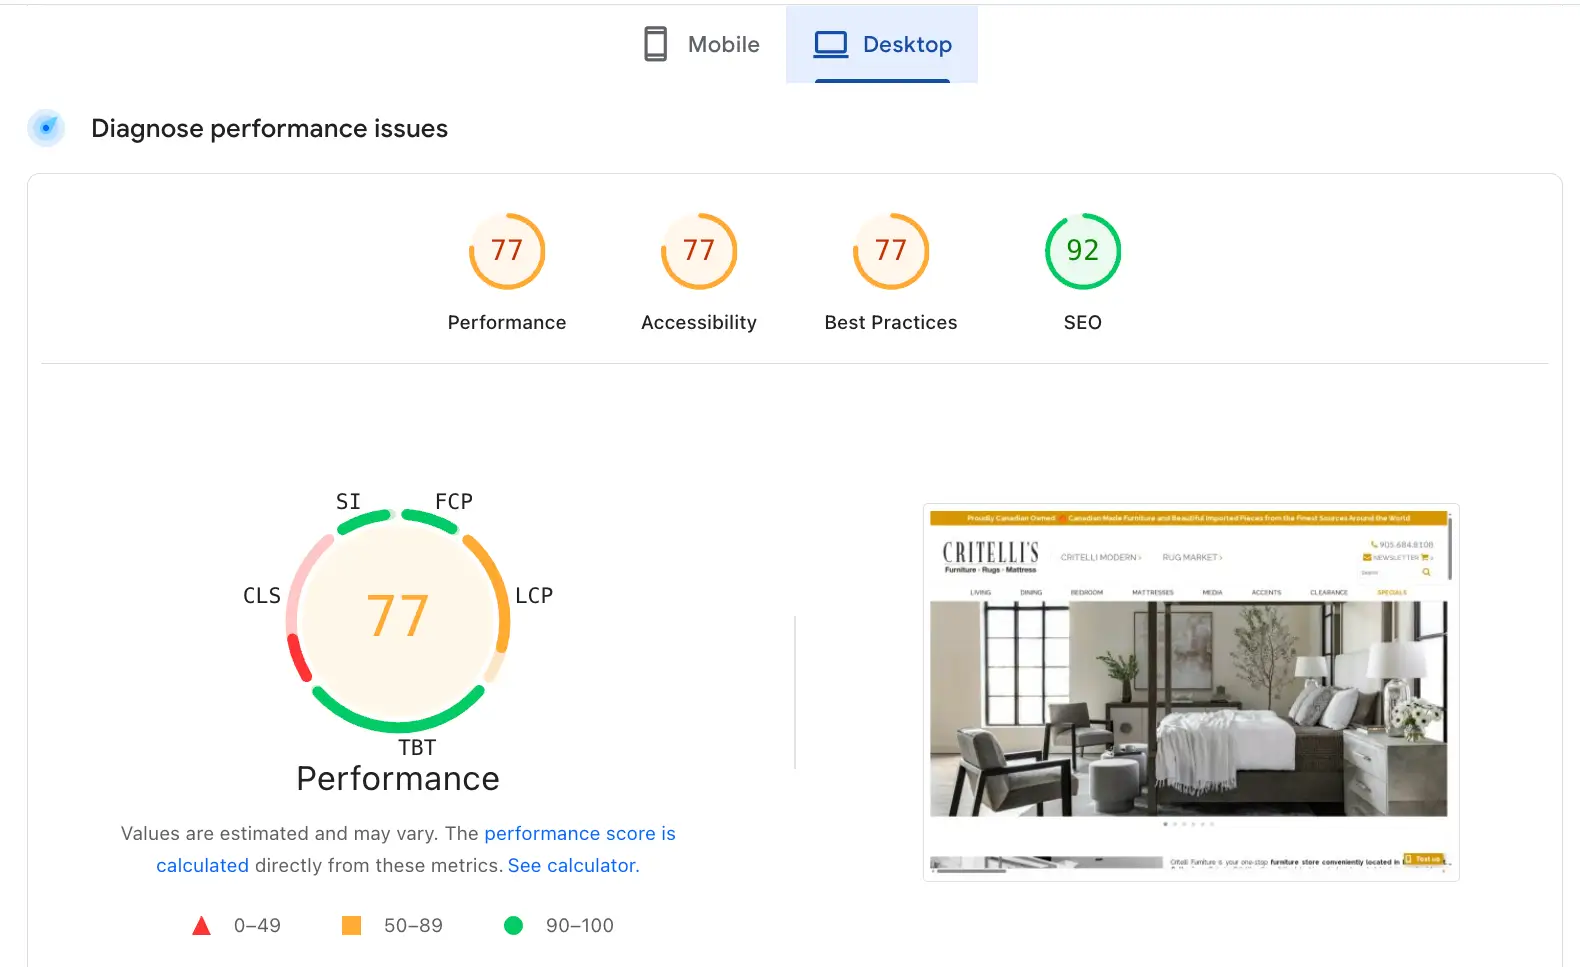Image resolution: width=1580 pixels, height=967 pixels.
Task: Open the "performance score is calculated" link
Action: (x=579, y=834)
